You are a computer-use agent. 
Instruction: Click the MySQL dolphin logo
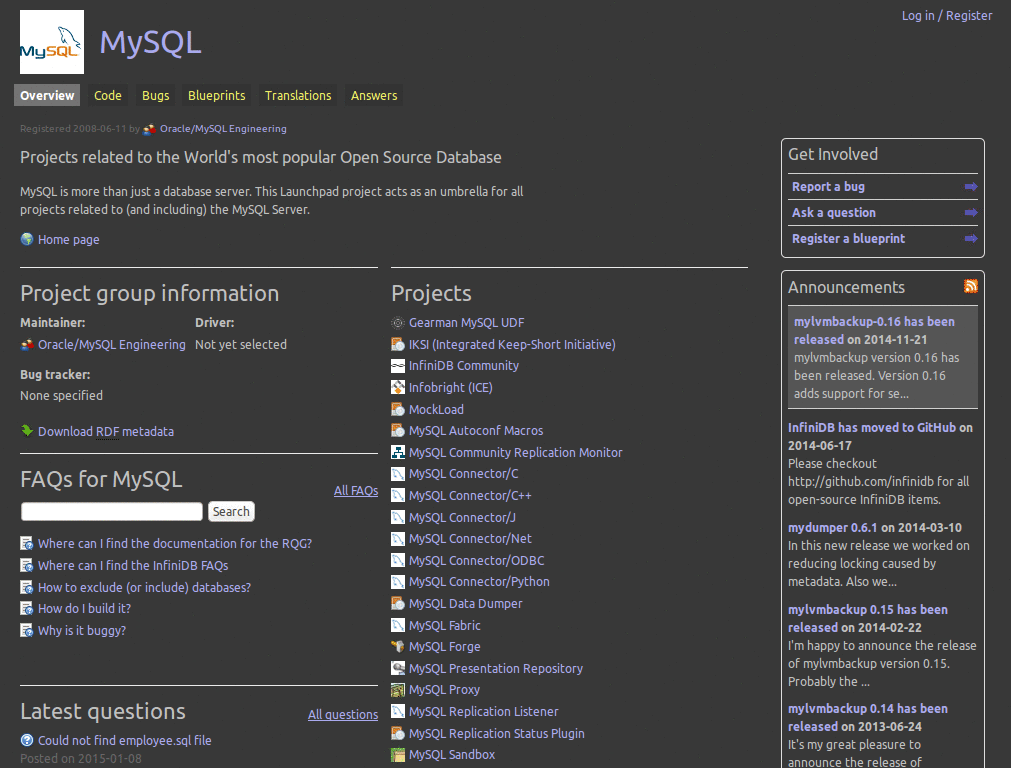pyautogui.click(x=52, y=42)
